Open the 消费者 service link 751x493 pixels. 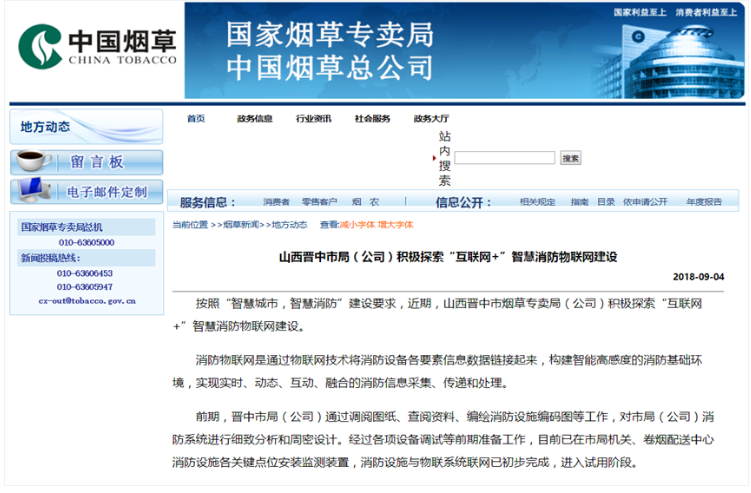click(x=276, y=202)
